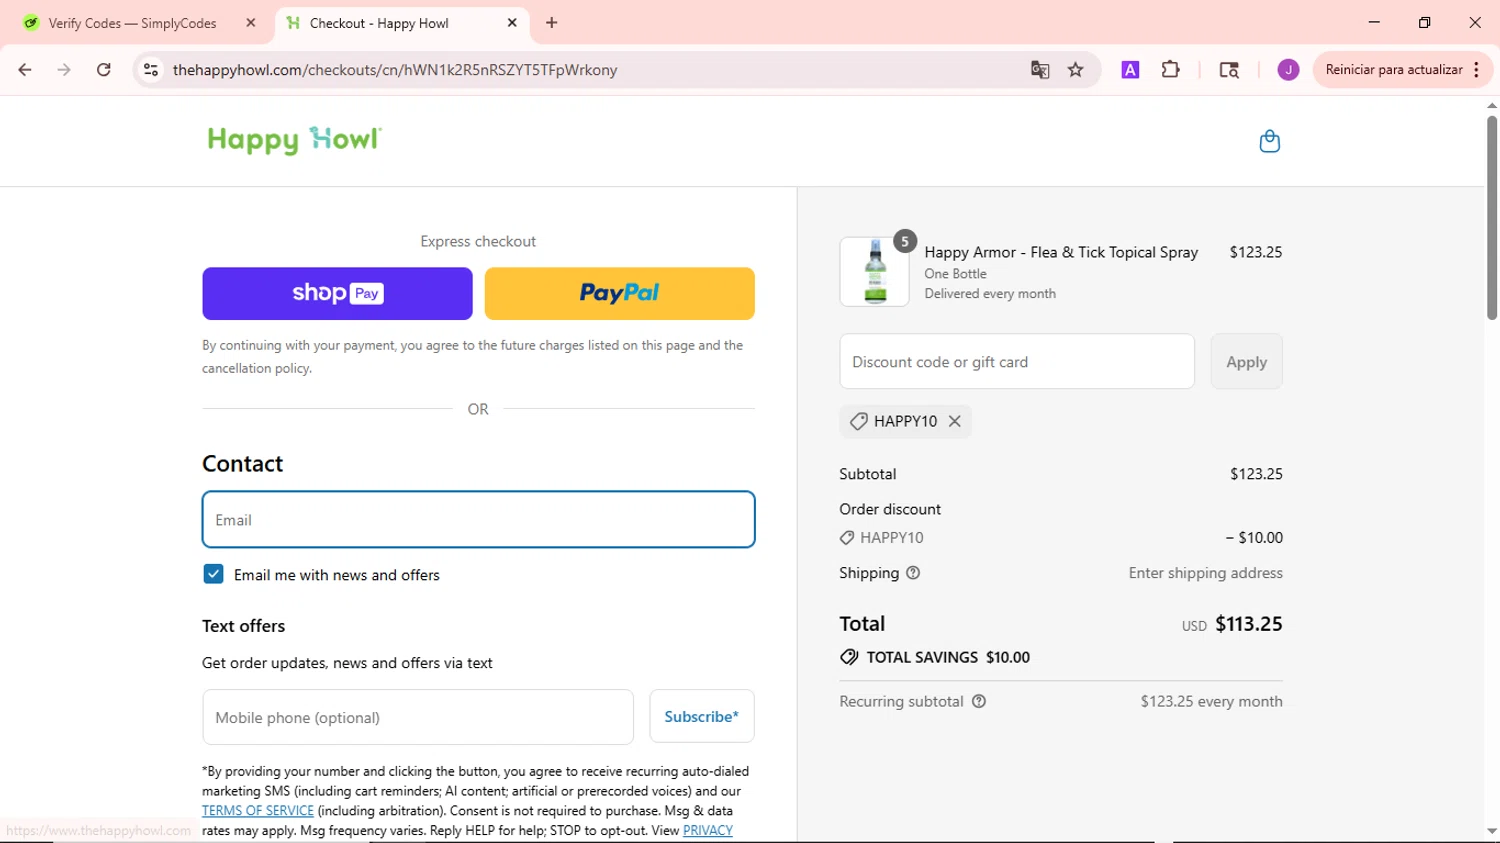Viewport: 1500px width, 843px height.
Task: Click the scrollbar down arrow
Action: pos(1492,831)
